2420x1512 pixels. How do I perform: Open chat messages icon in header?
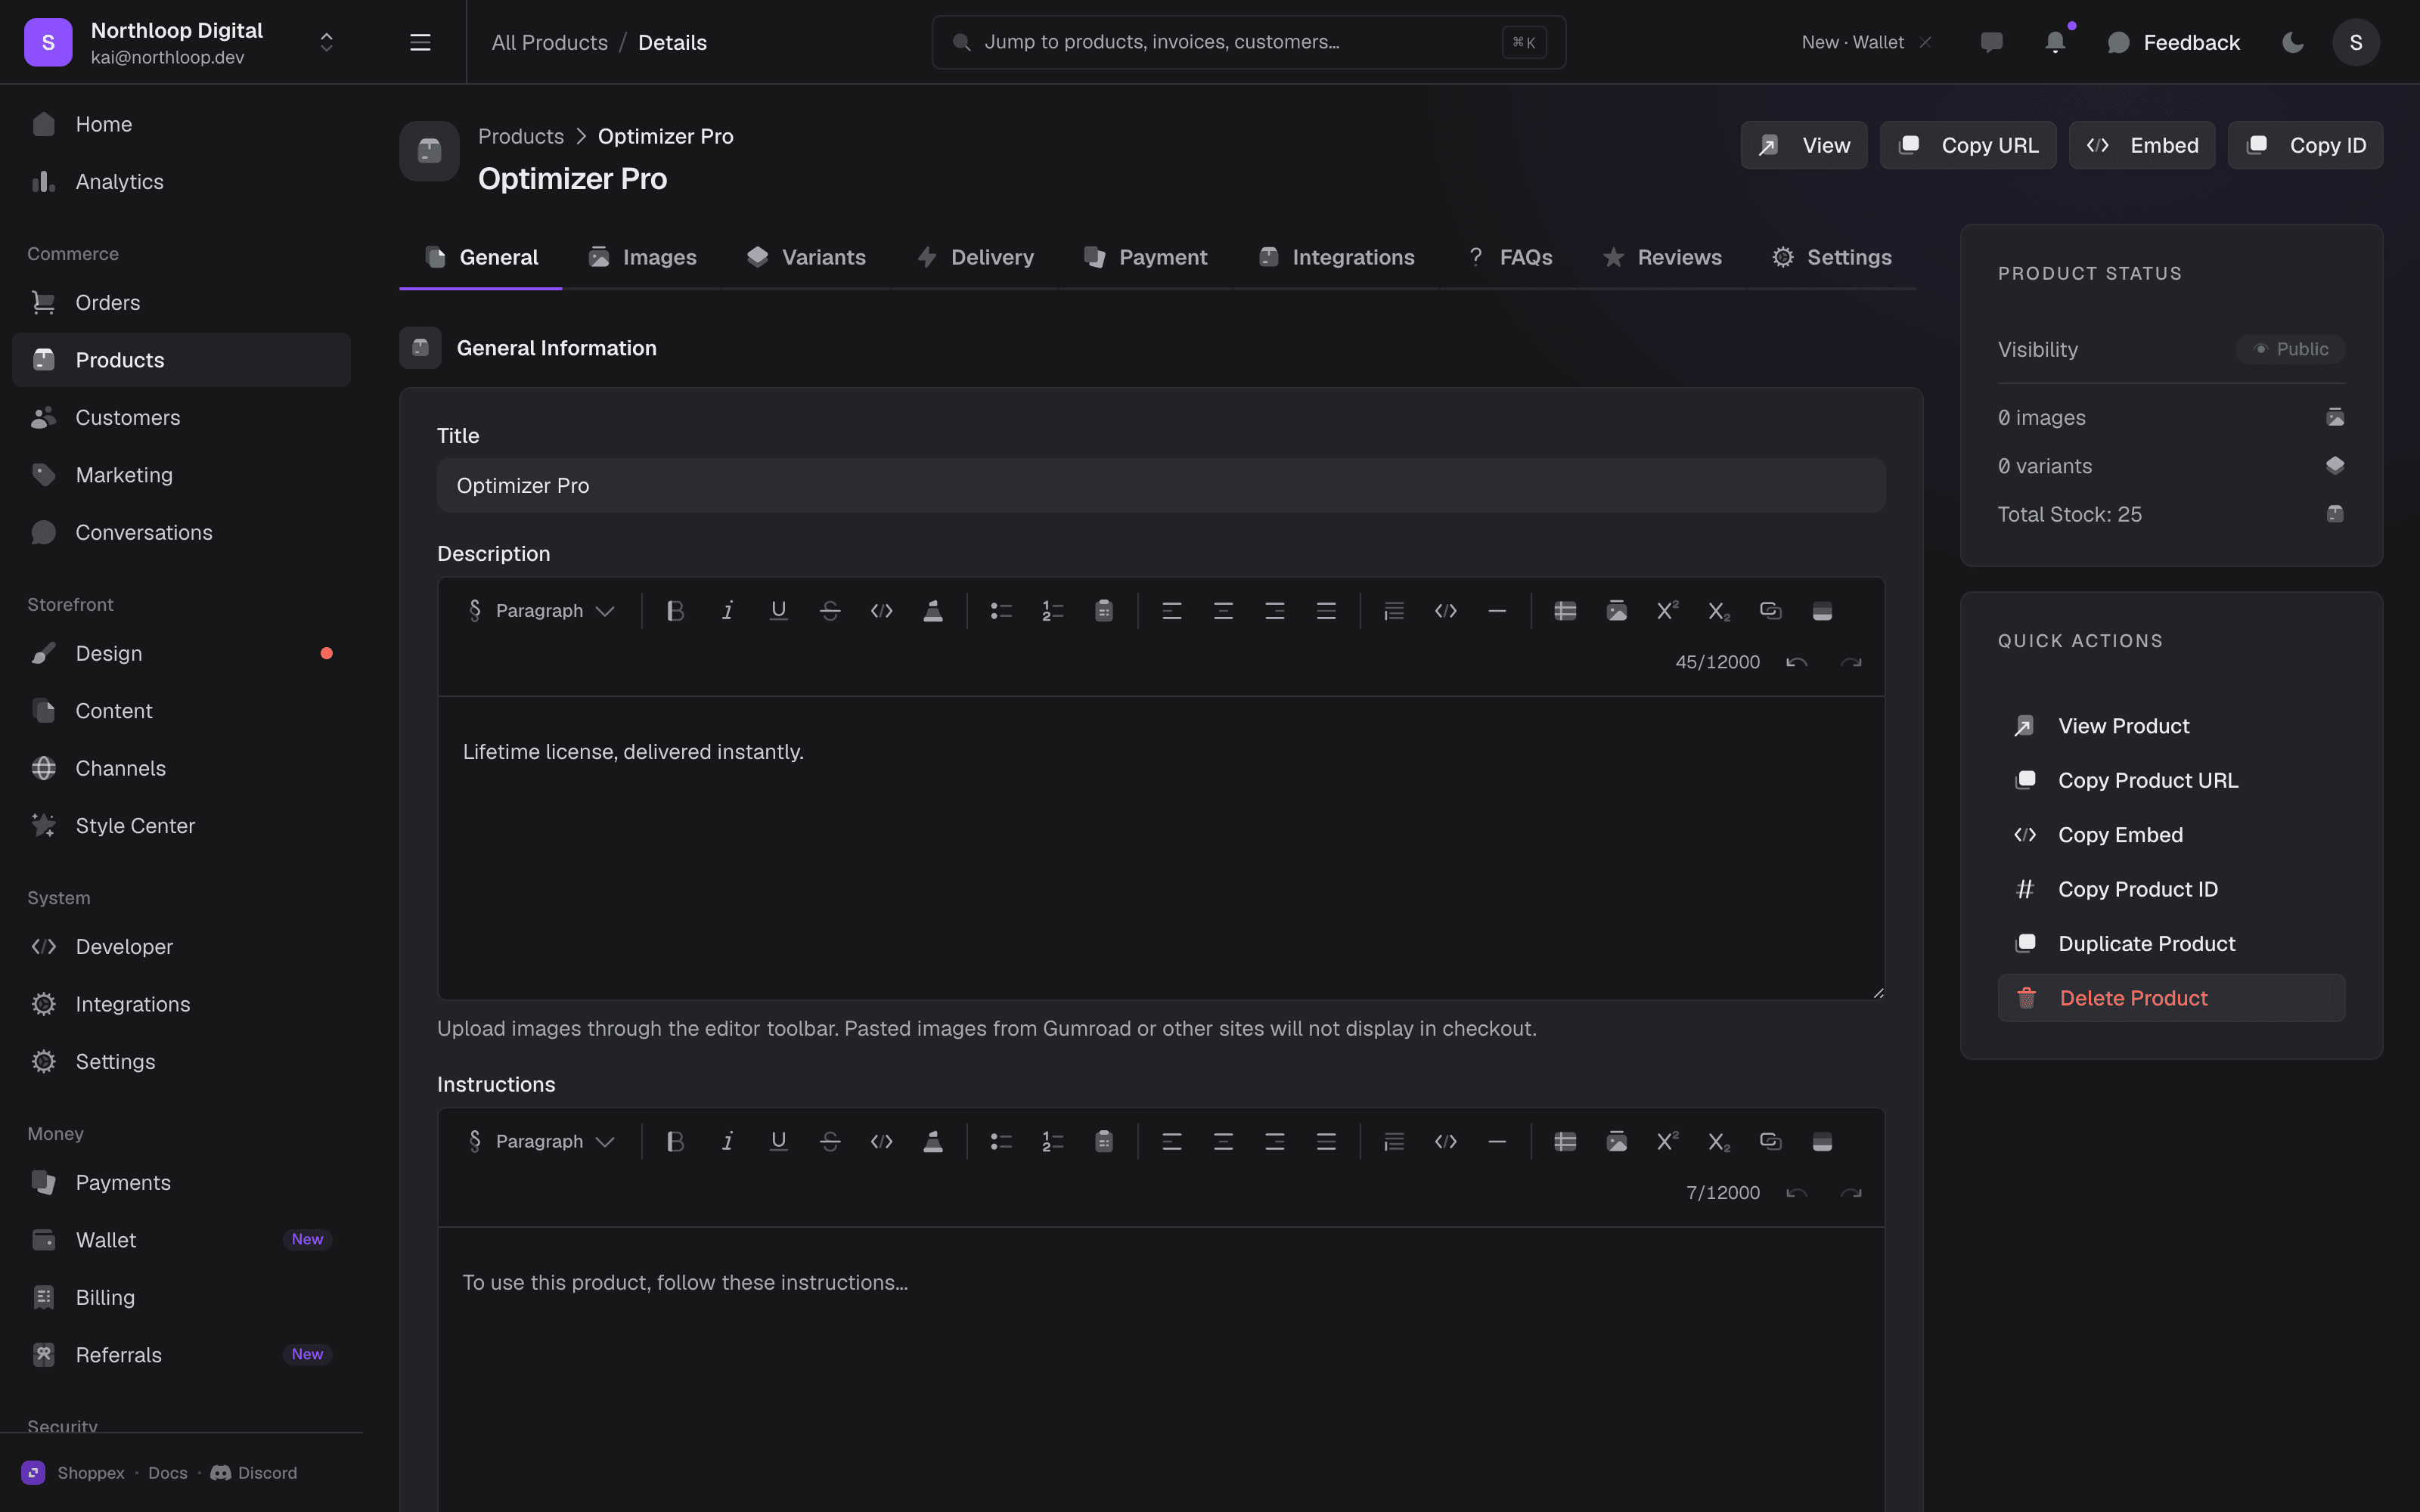(1991, 42)
